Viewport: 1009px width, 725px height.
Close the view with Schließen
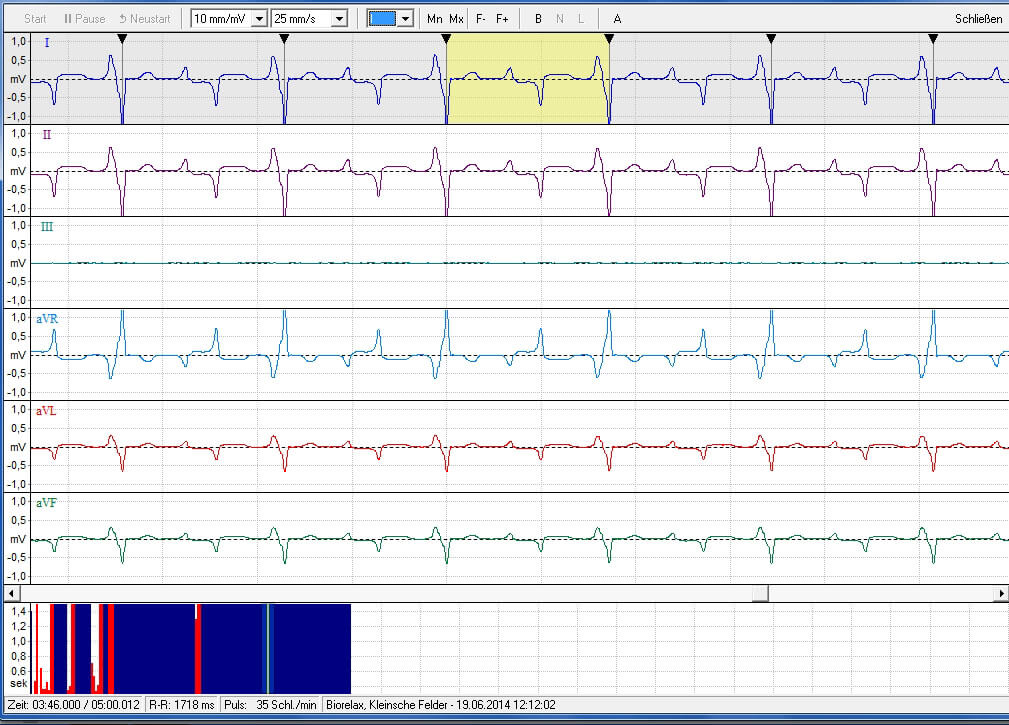[x=978, y=19]
